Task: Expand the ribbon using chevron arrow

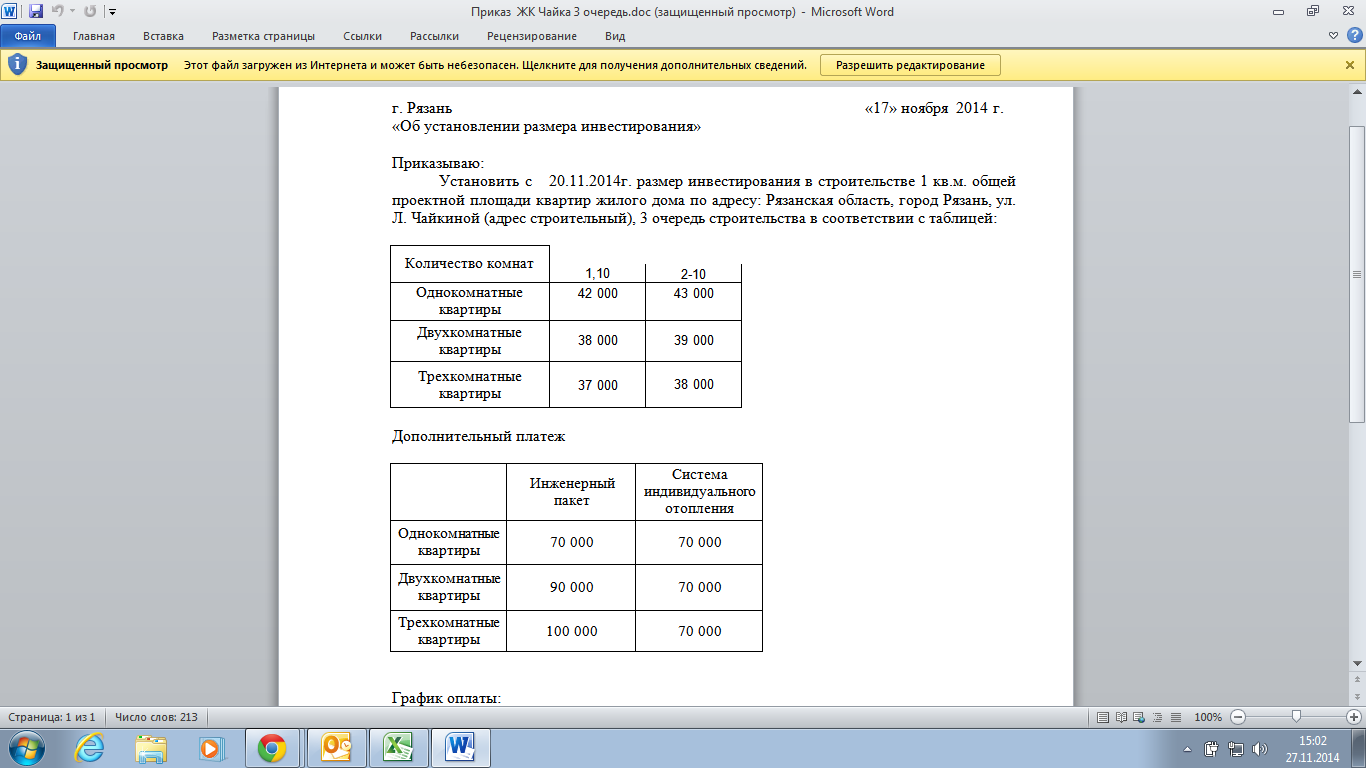Action: tap(1332, 36)
